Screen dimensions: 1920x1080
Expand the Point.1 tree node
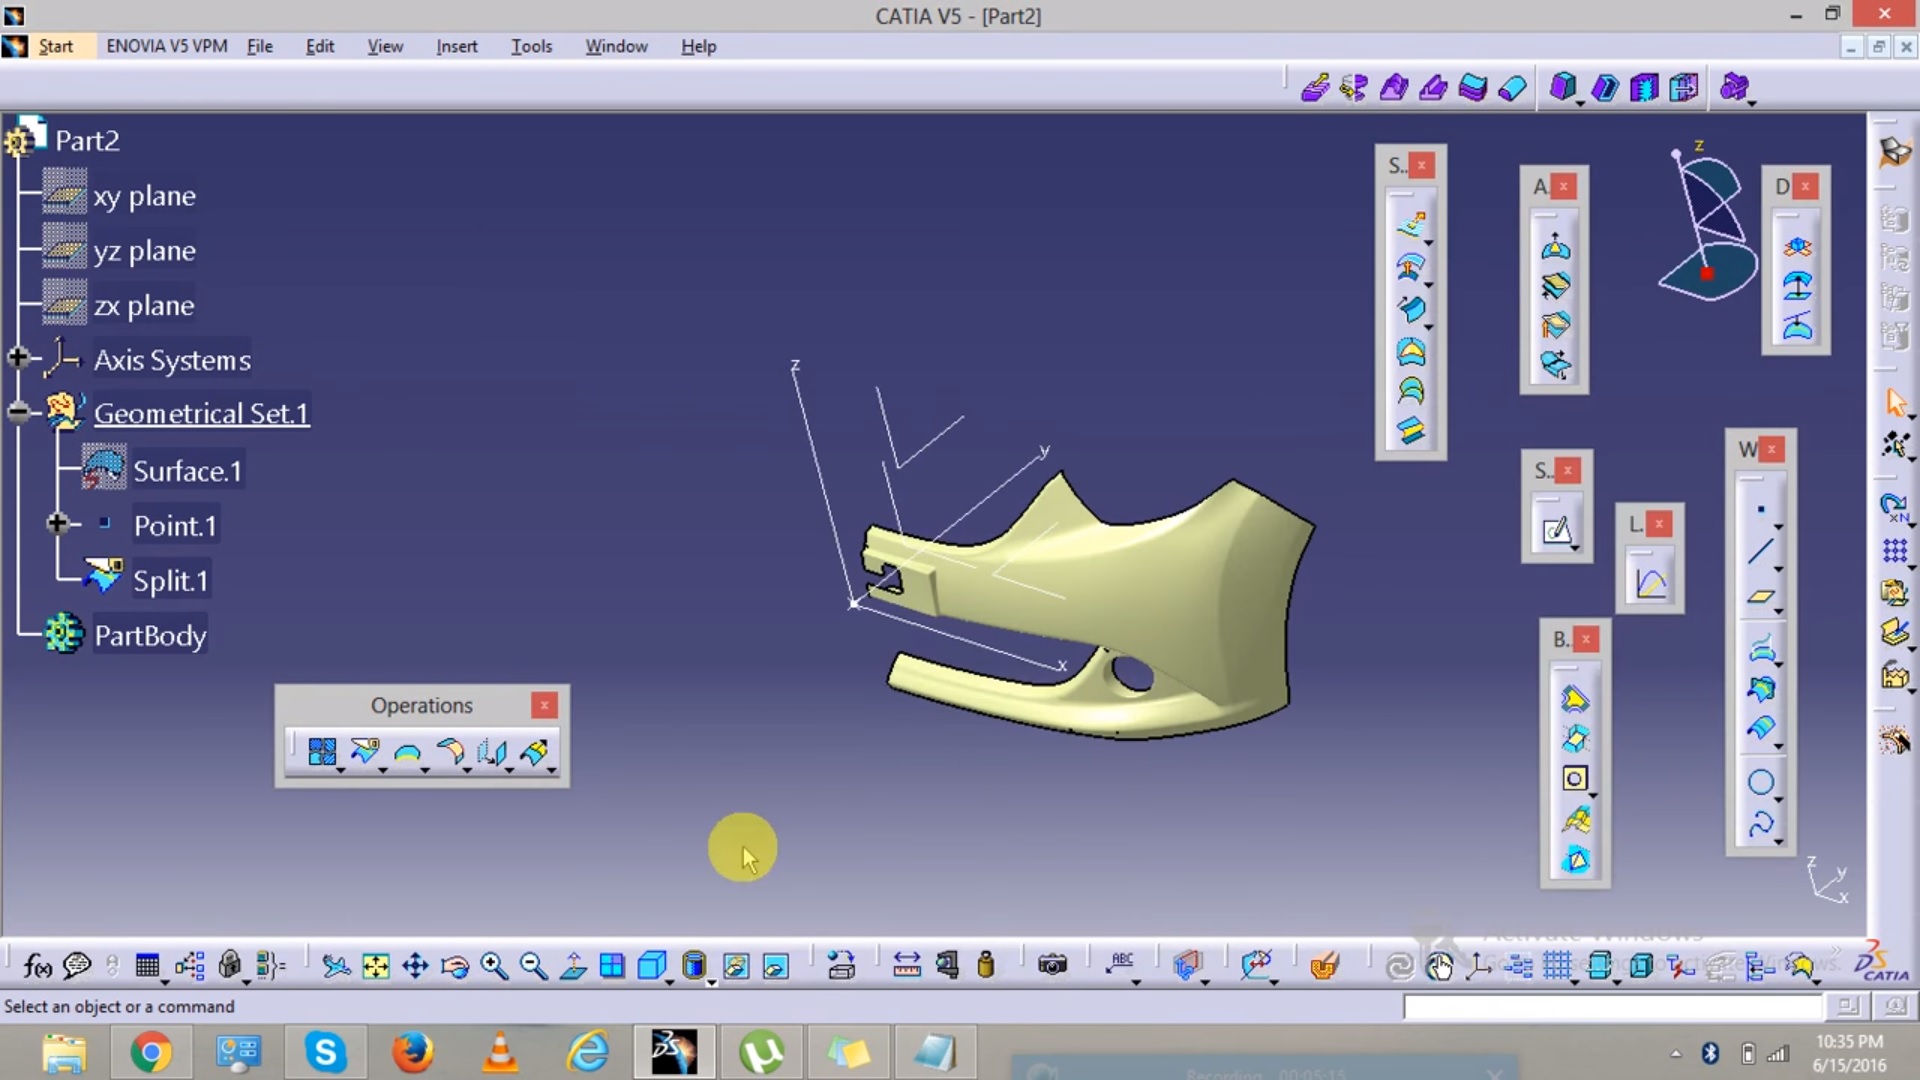tap(57, 522)
